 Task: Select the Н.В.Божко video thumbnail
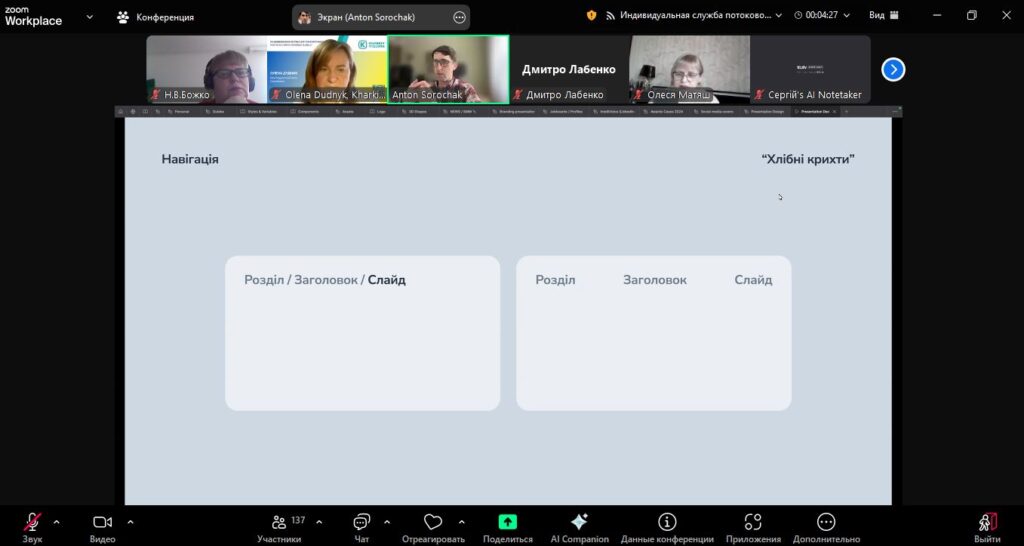[206, 69]
